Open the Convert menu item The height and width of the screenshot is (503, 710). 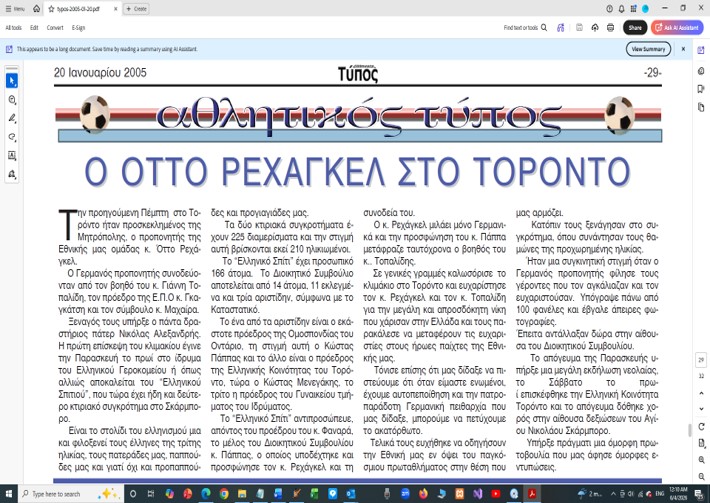point(55,28)
